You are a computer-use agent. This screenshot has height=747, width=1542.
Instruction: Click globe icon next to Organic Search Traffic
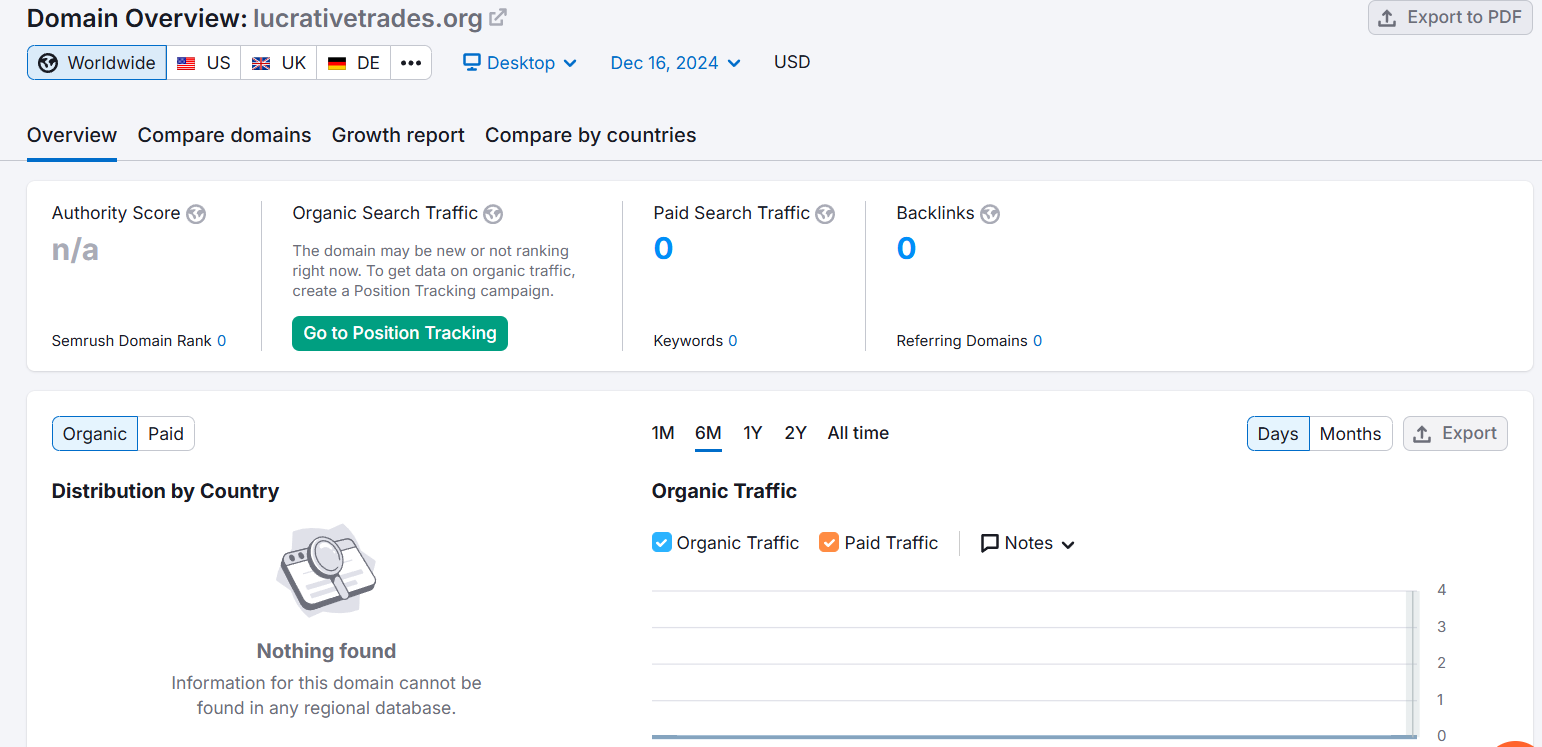pyautogui.click(x=493, y=214)
